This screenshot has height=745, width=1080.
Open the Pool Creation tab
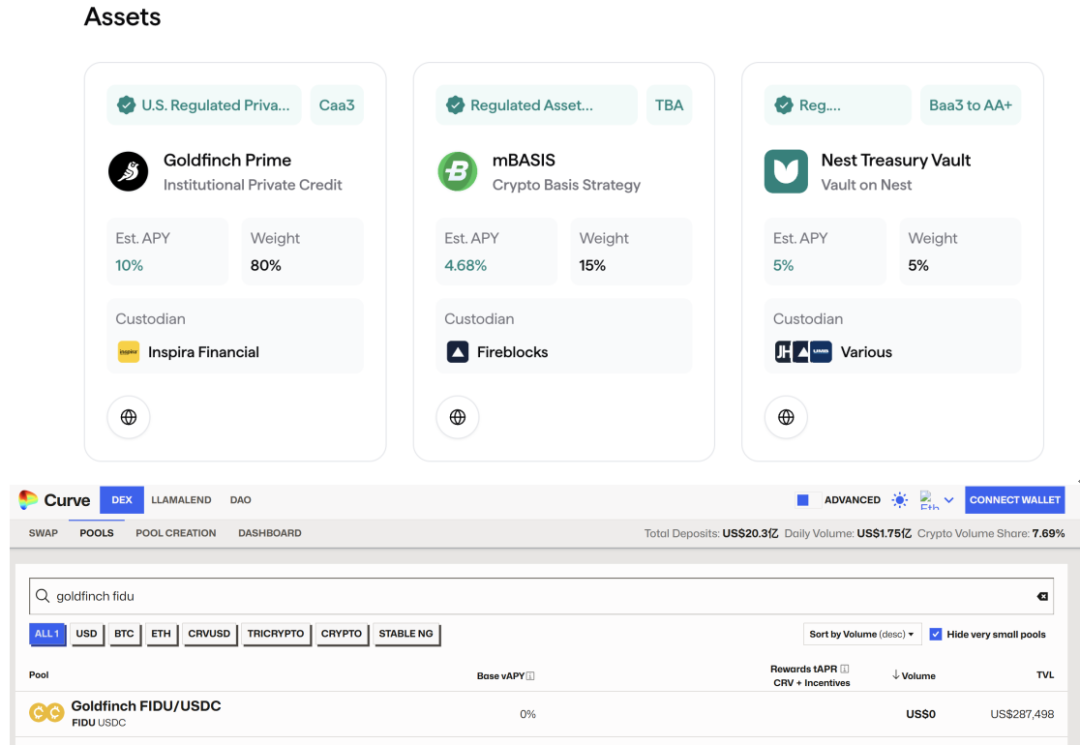[x=176, y=533]
